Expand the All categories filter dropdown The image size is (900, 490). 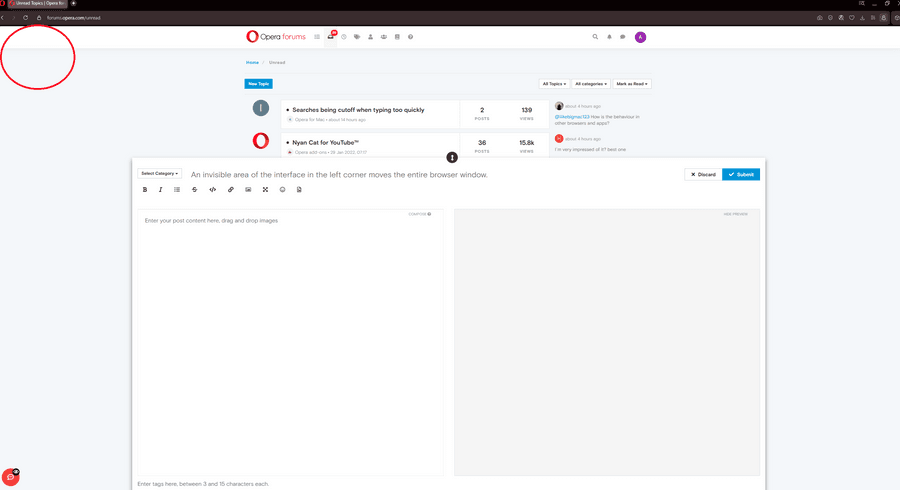591,84
